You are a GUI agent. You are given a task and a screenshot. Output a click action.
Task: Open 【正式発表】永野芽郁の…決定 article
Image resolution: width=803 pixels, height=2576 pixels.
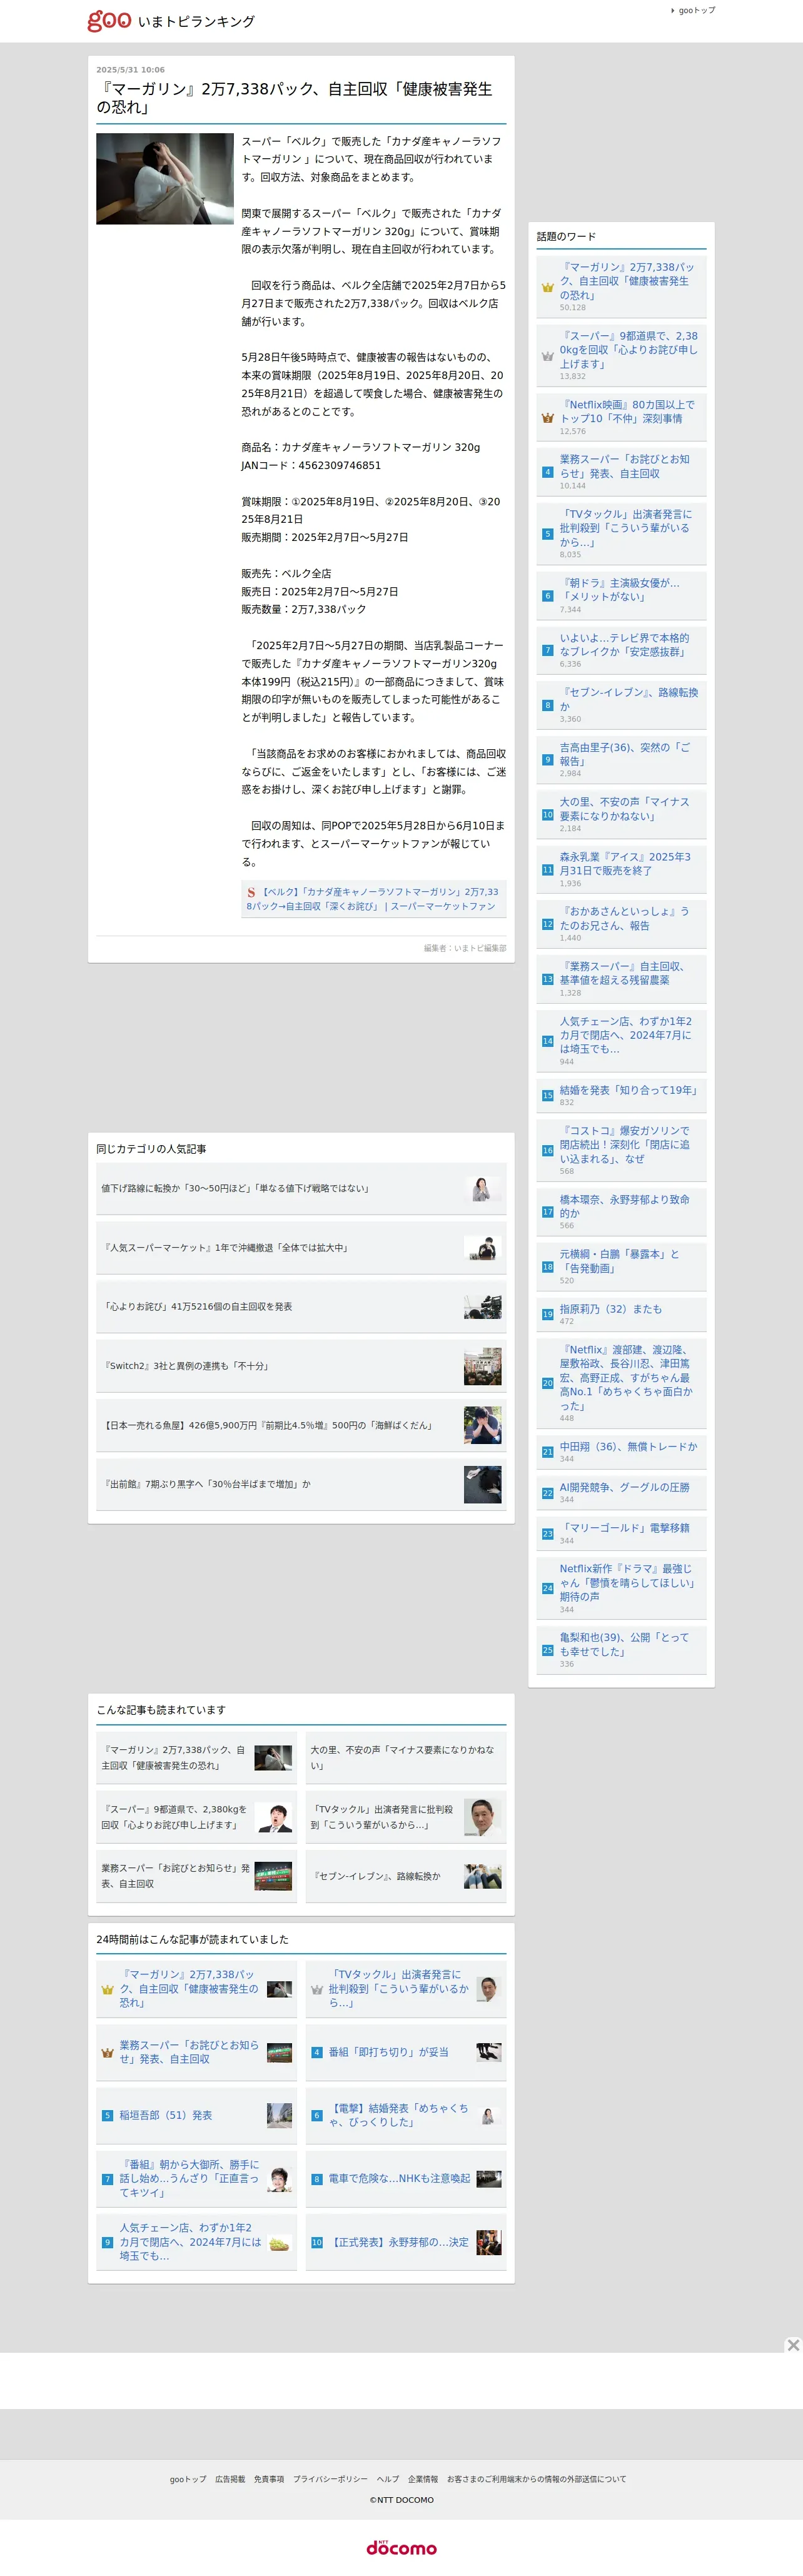click(399, 2243)
